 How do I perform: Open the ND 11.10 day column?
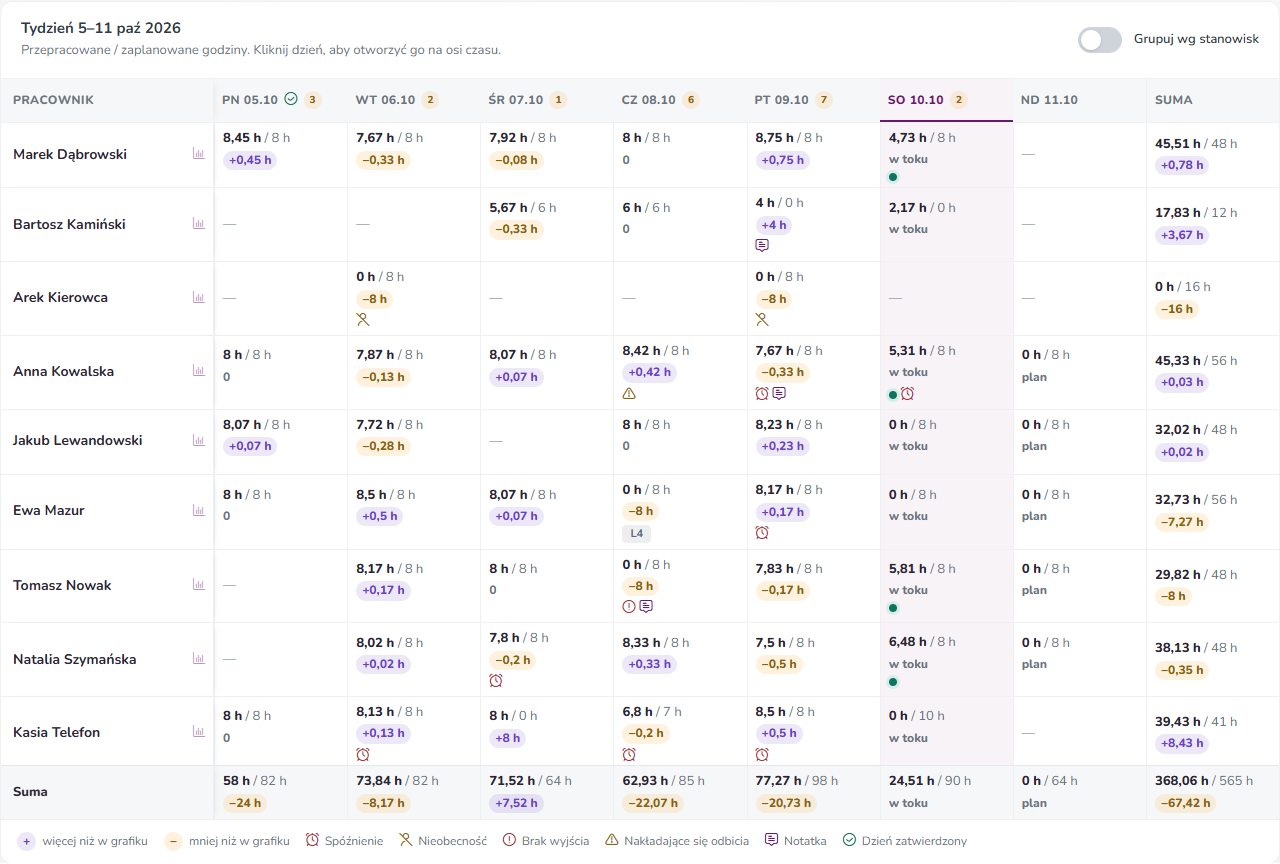pyautogui.click(x=1079, y=100)
